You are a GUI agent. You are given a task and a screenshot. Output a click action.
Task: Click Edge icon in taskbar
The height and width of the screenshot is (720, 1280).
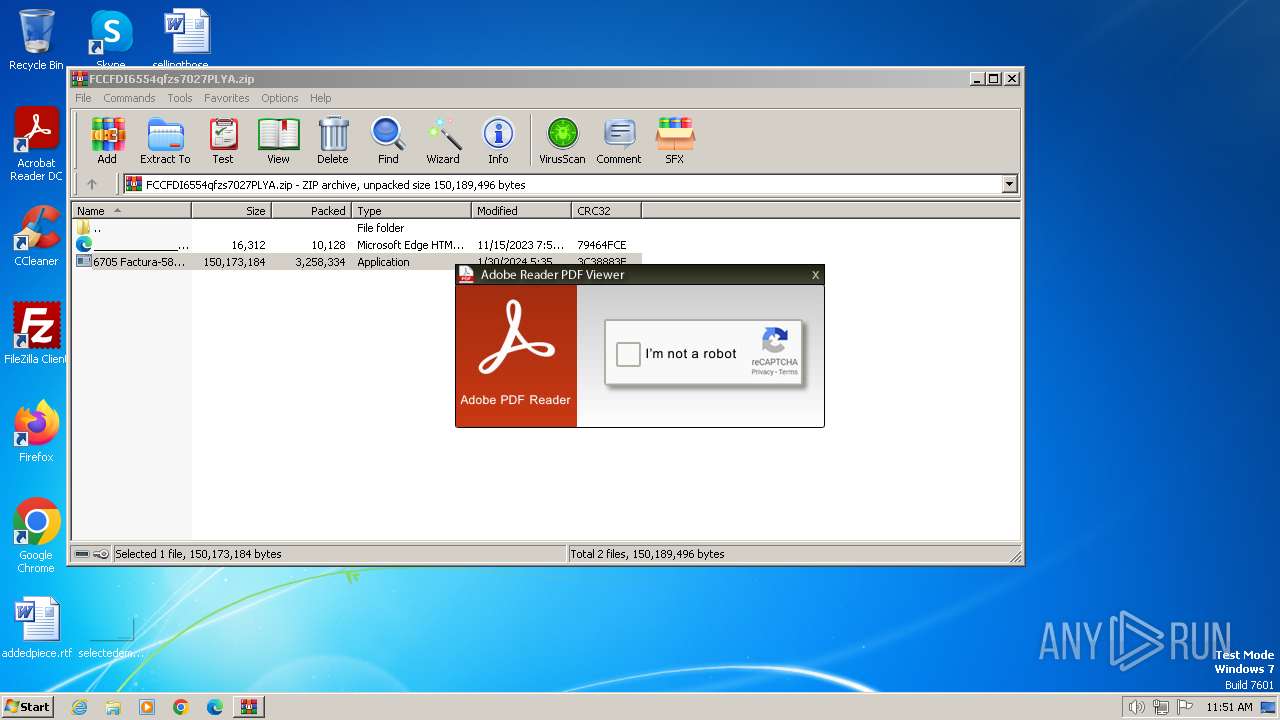click(215, 707)
